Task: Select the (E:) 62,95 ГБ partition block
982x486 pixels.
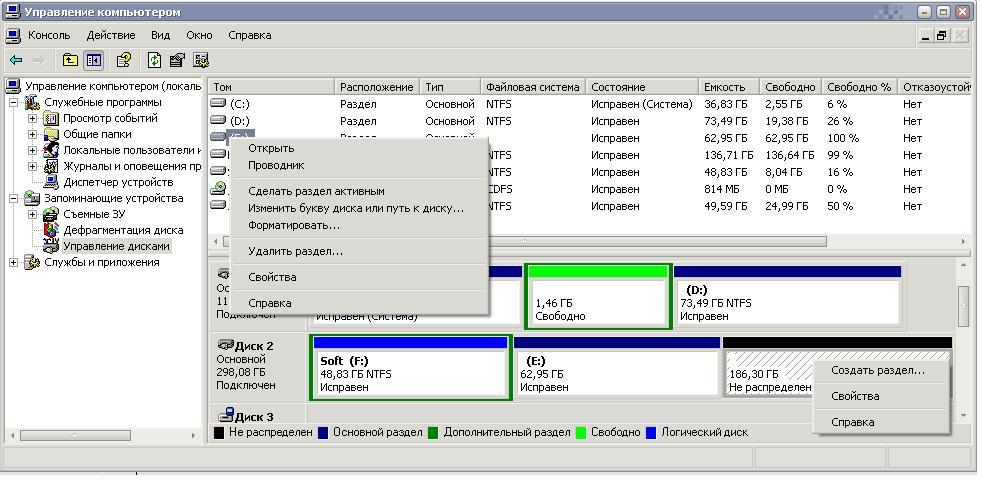Action: [x=616, y=368]
